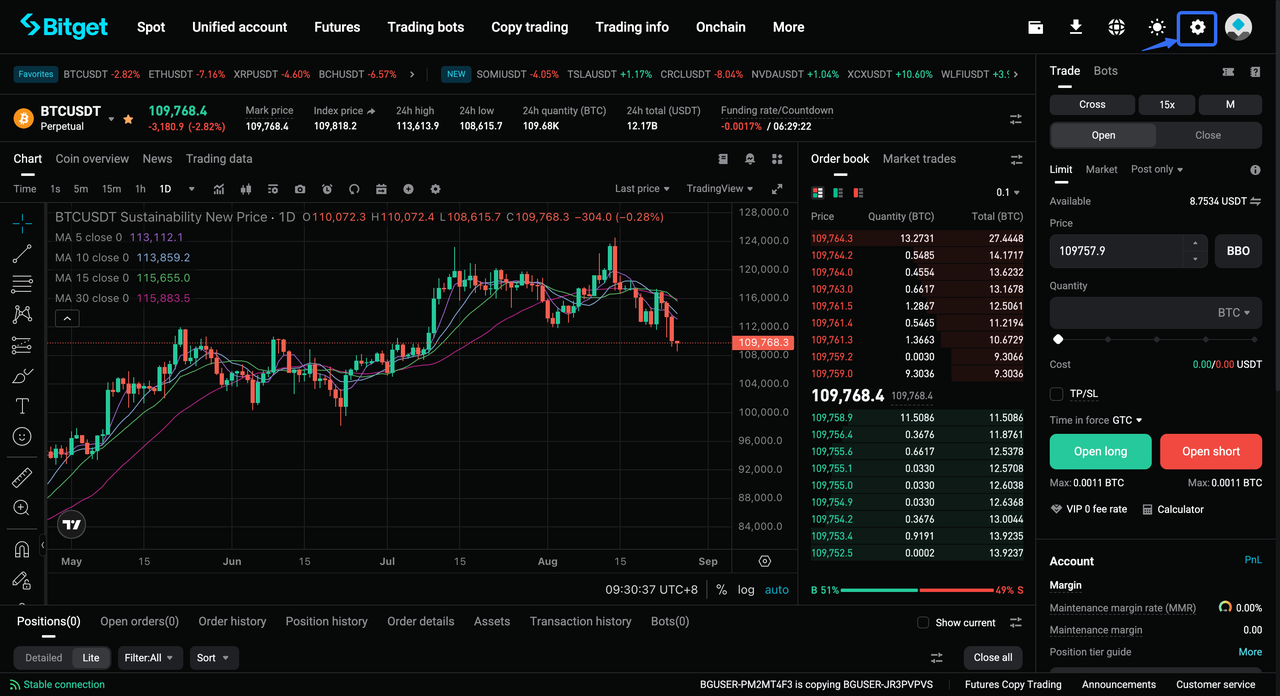
Task: Open the BTCUSDT pair selector arrow
Action: click(x=111, y=120)
